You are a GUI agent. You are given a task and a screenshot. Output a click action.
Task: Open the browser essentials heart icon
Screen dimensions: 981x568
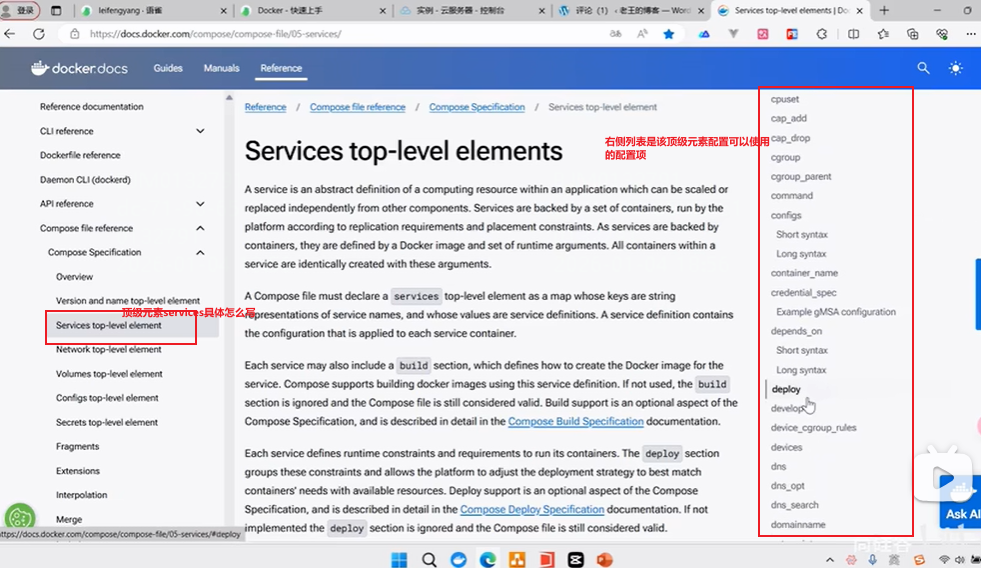[x=942, y=34]
